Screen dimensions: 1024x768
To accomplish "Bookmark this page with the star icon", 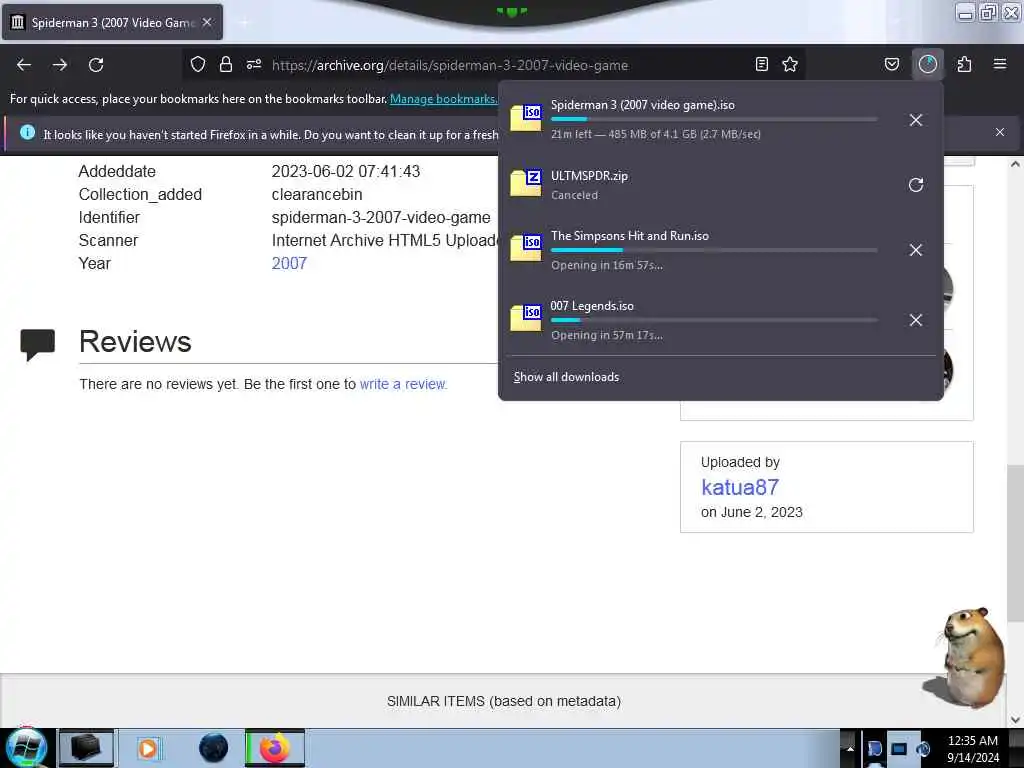I will (x=790, y=64).
